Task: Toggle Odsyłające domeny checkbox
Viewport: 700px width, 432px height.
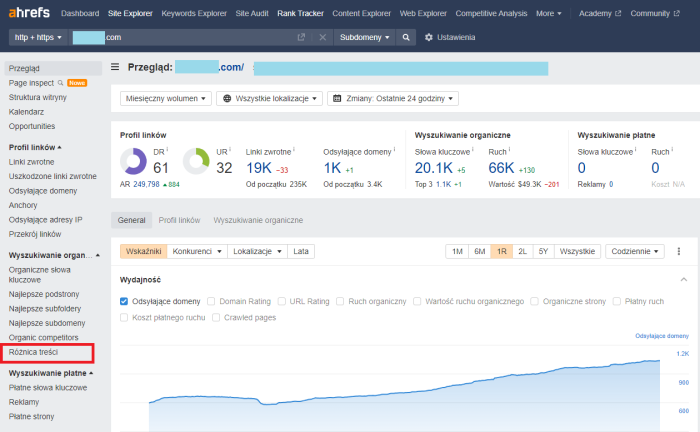Action: point(124,302)
